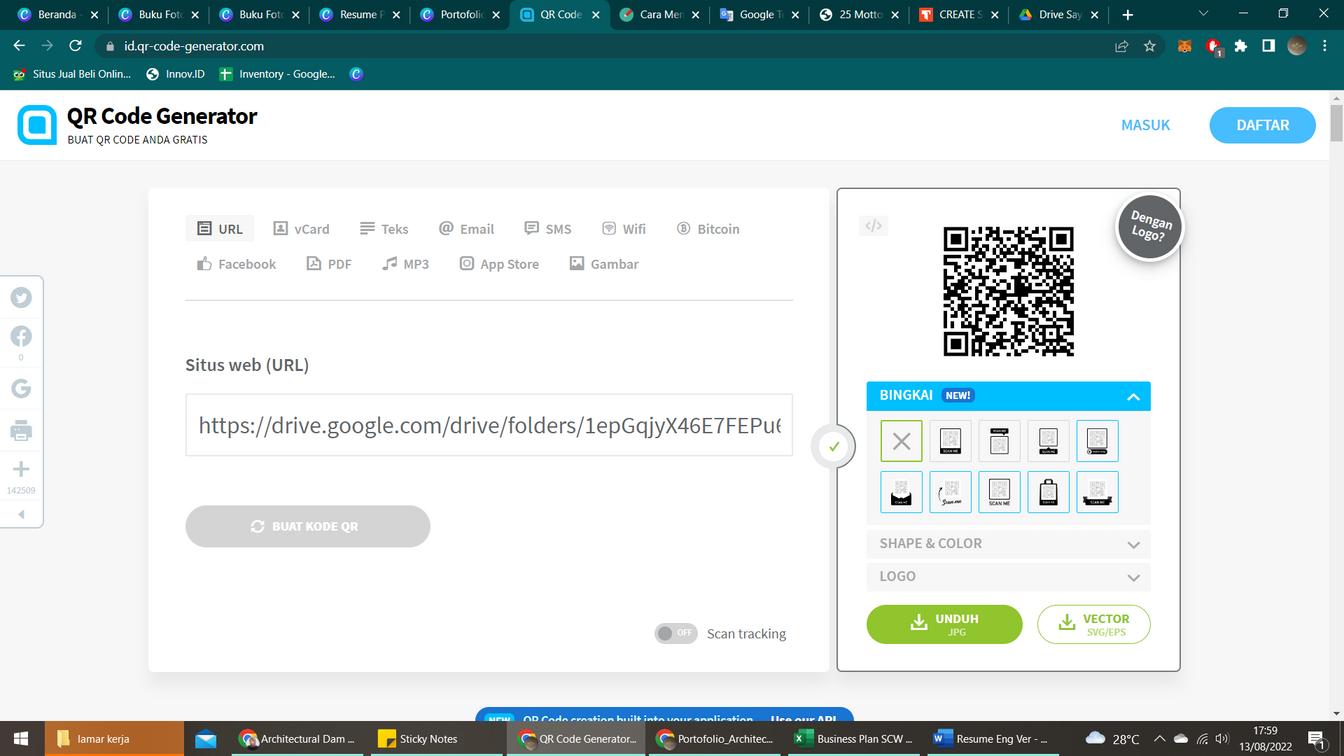Click the MetaMask fox extension icon
The width and height of the screenshot is (1344, 756).
[x=1185, y=46]
